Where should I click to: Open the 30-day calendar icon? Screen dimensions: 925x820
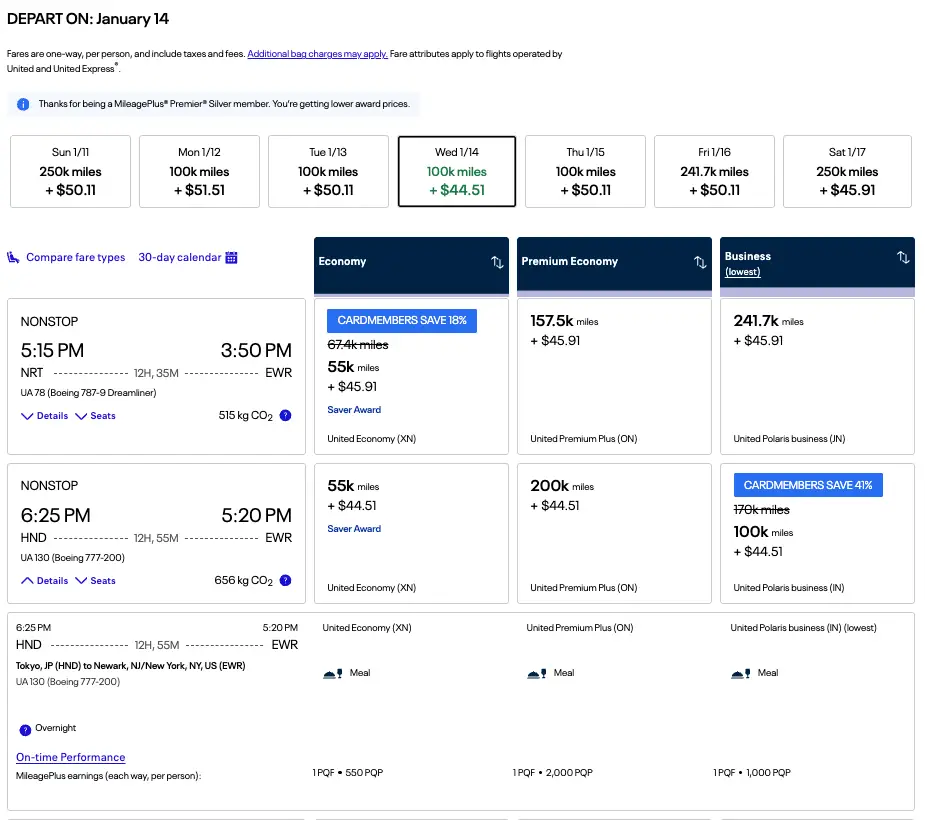pos(231,258)
